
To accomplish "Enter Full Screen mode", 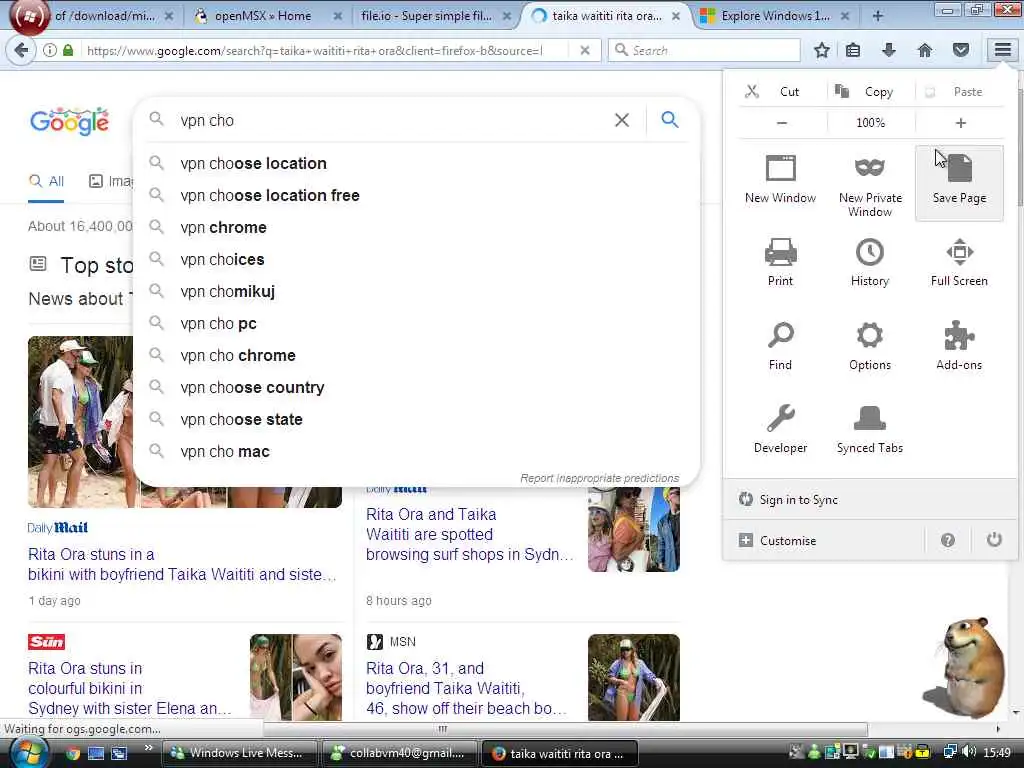I will 959,263.
